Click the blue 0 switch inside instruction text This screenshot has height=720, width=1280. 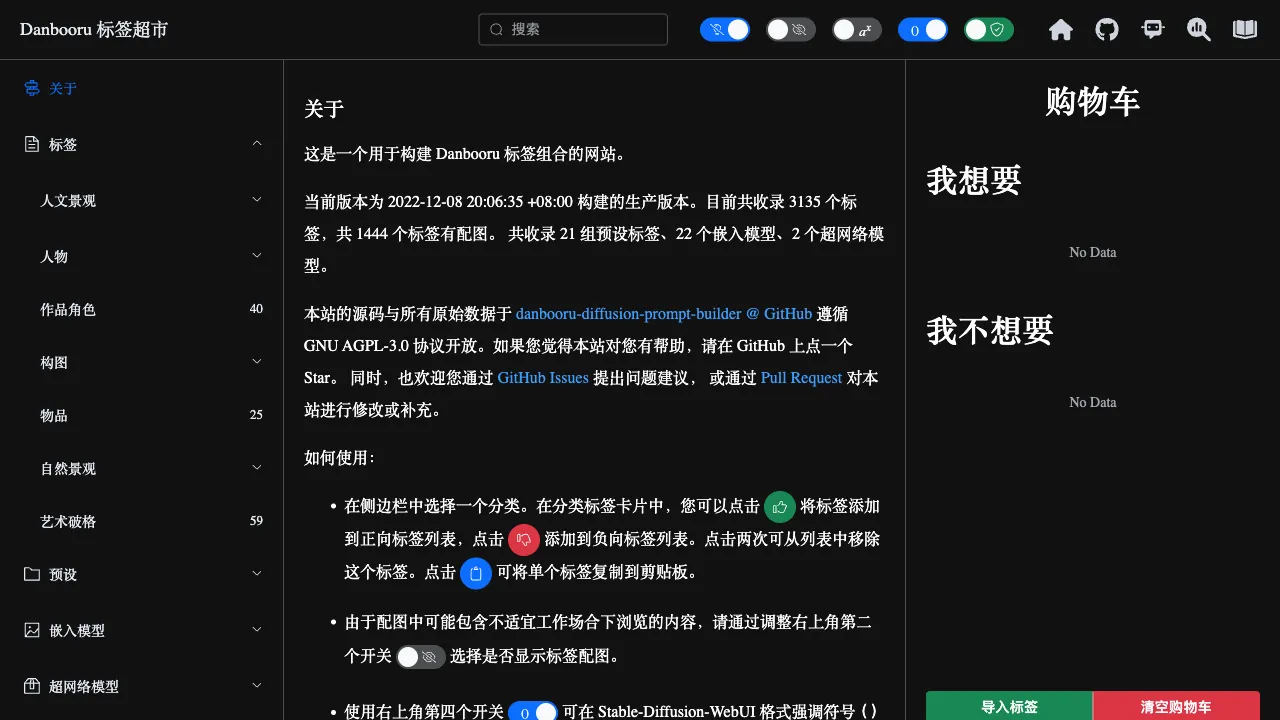pyautogui.click(x=533, y=712)
